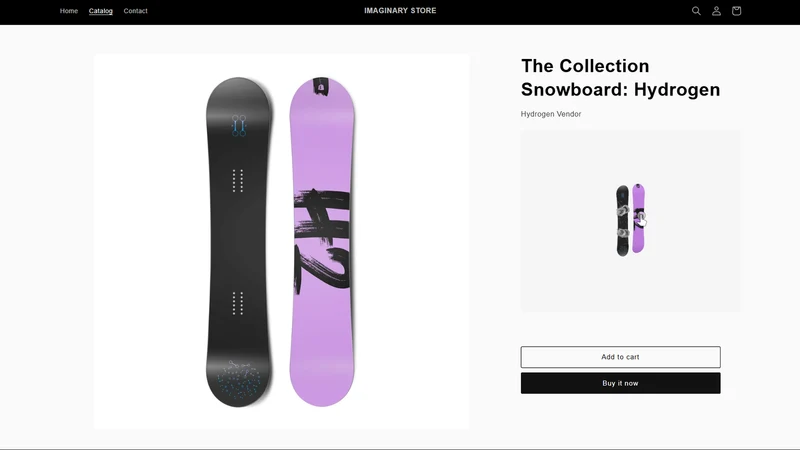Click the purple snowboard in the main image
Image resolution: width=800 pixels, height=450 pixels.
322,242
